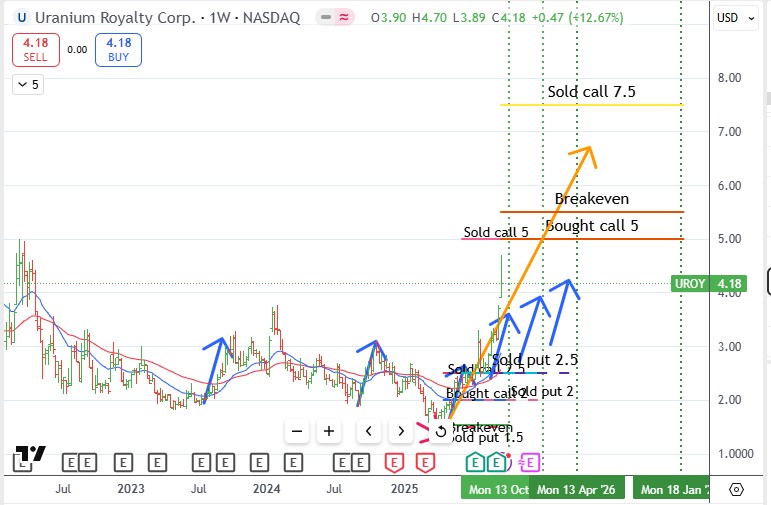This screenshot has width=771, height=505.
Task: Open the red earnings marker above 2025 label
Action: pyautogui.click(x=394, y=463)
